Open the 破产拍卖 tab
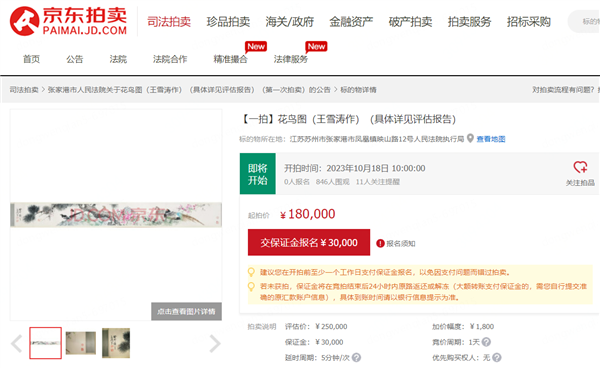Viewport: 600px width, 368px height. click(x=410, y=22)
